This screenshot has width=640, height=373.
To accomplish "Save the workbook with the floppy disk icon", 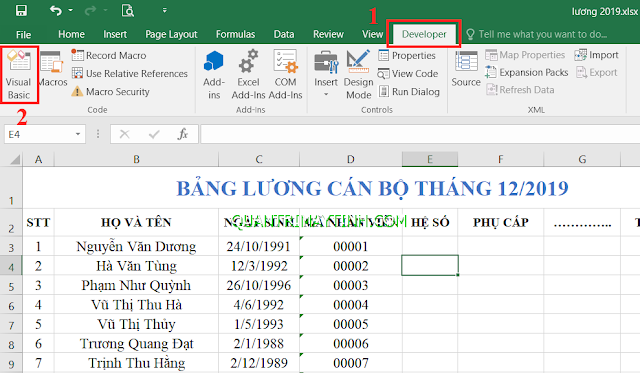I will tap(21, 10).
